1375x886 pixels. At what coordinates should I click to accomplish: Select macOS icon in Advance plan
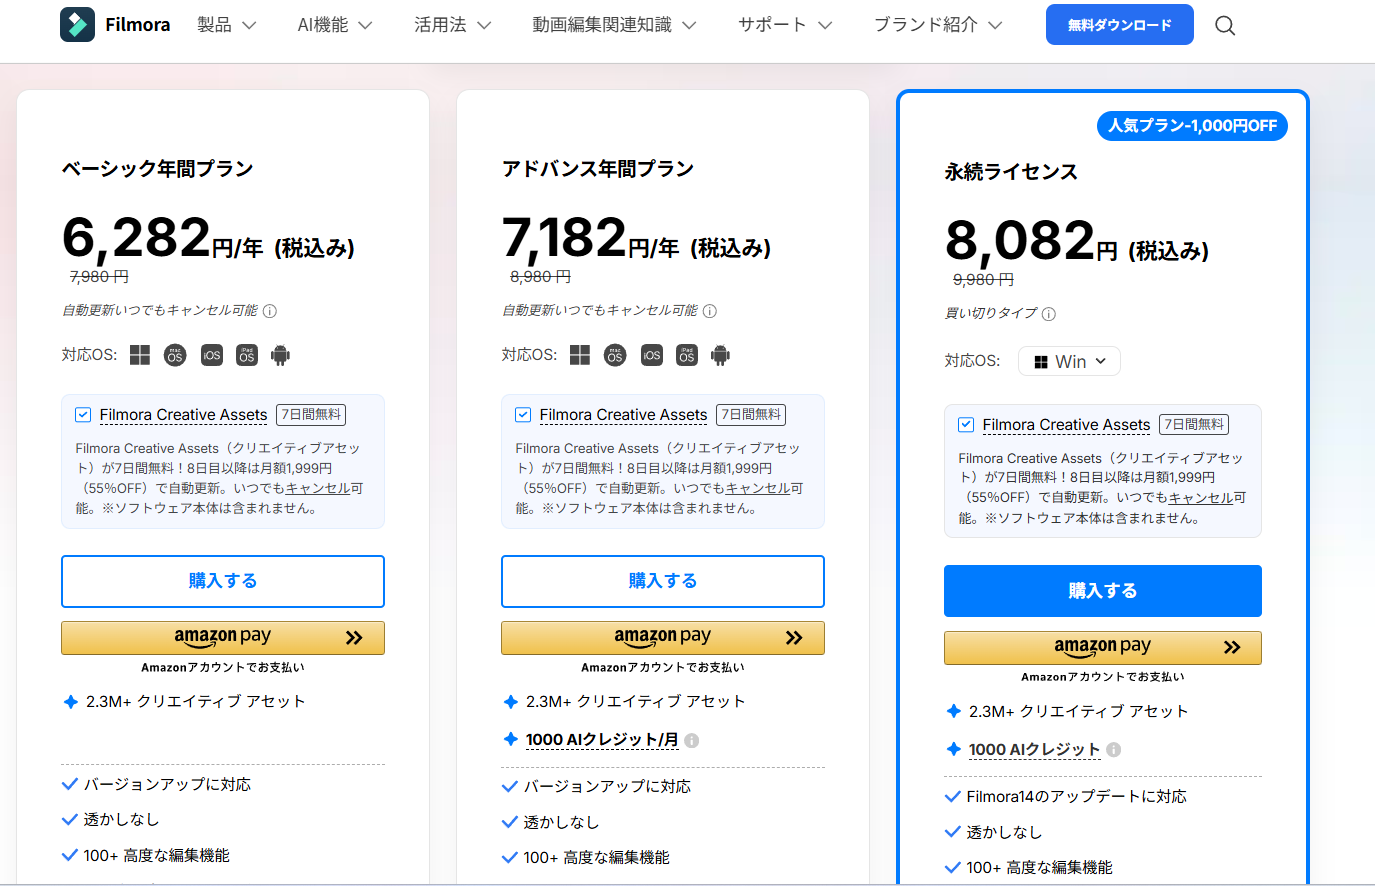[615, 355]
